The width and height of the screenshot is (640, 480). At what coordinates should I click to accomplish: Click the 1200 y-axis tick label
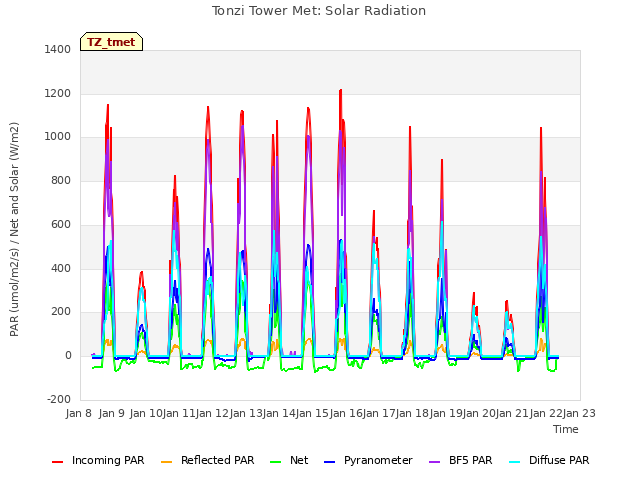click(58, 93)
